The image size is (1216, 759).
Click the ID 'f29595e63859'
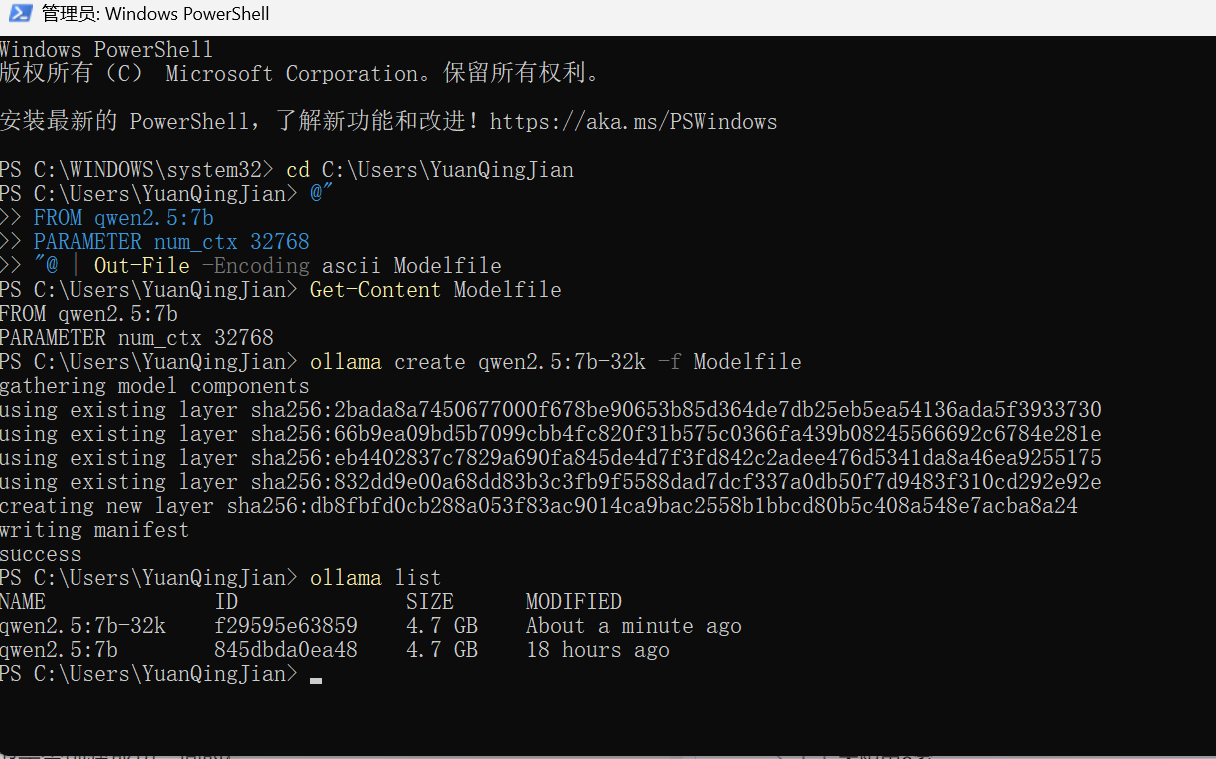click(x=286, y=626)
